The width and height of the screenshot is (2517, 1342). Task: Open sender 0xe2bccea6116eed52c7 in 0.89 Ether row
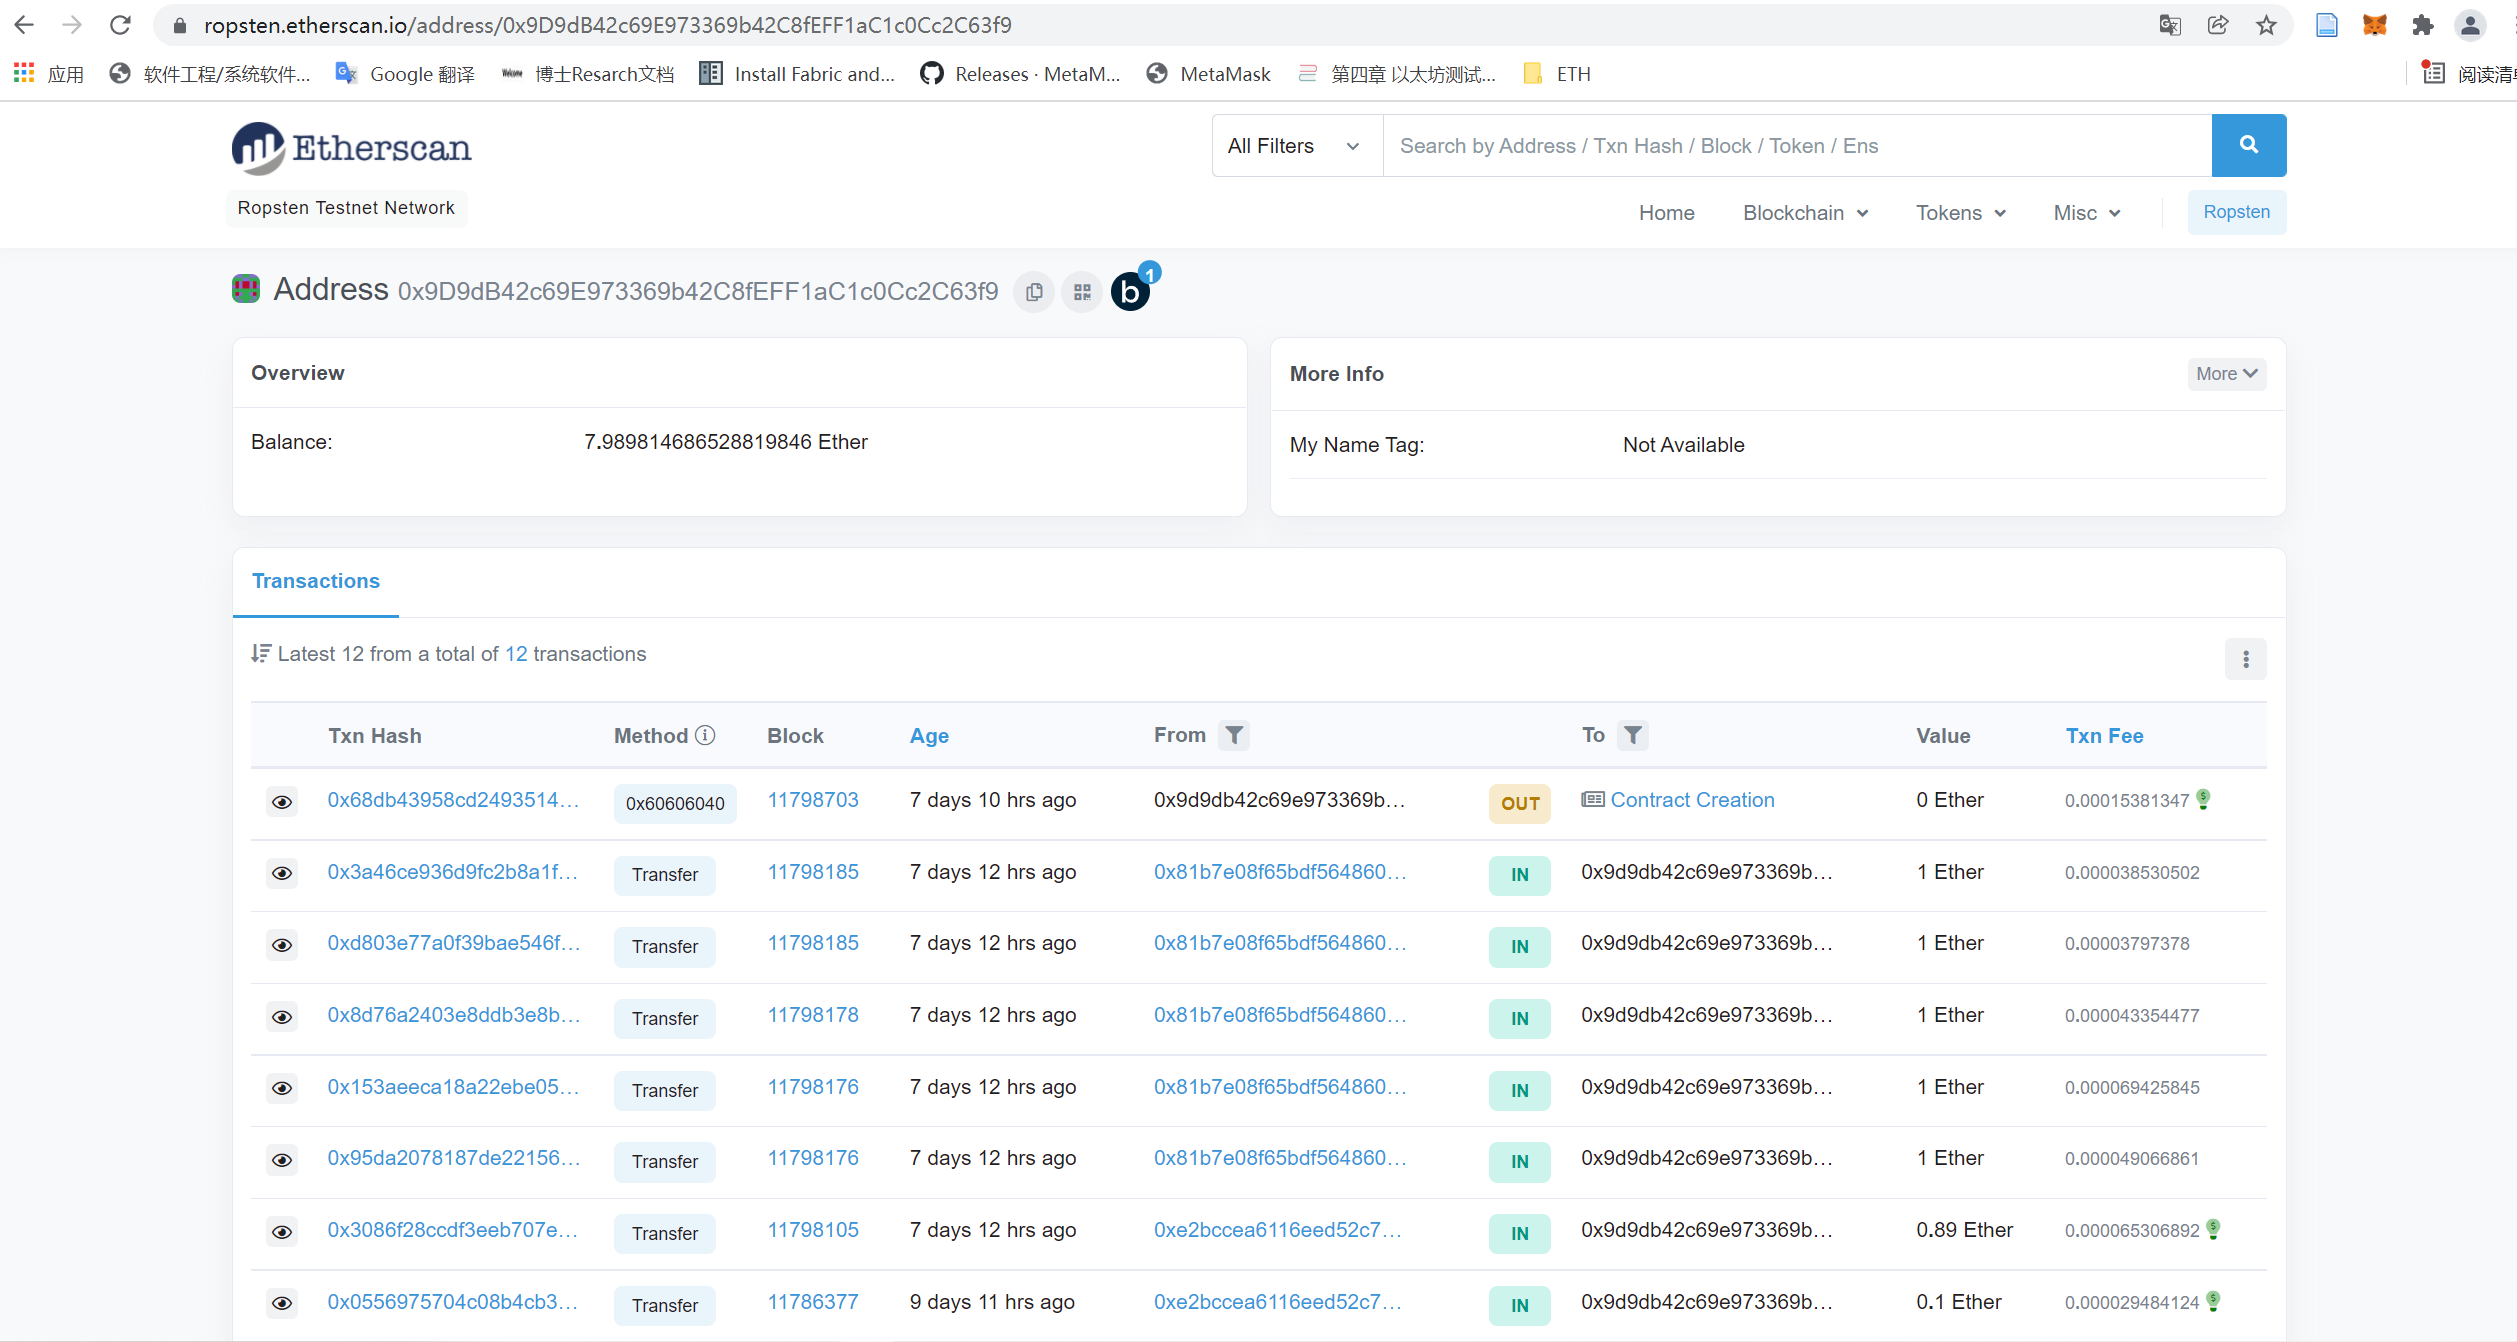1277,1230
